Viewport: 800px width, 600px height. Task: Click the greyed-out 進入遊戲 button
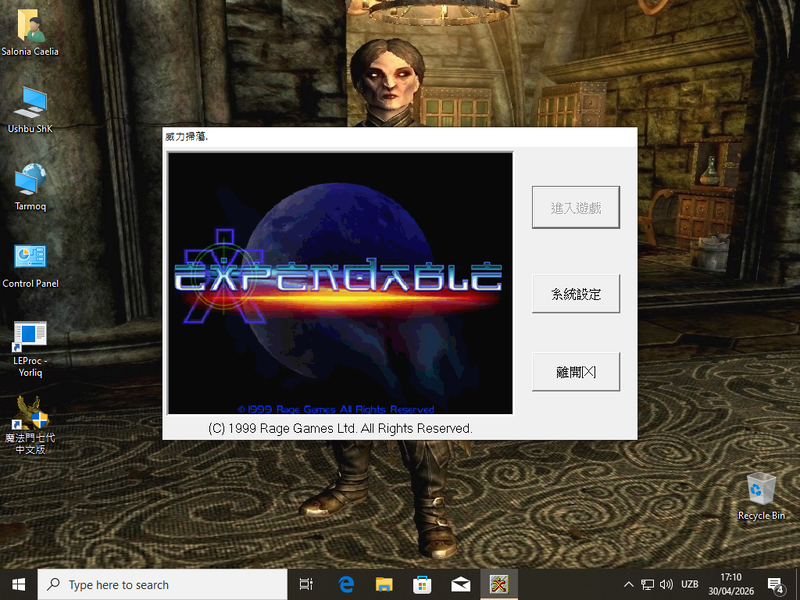(x=576, y=207)
